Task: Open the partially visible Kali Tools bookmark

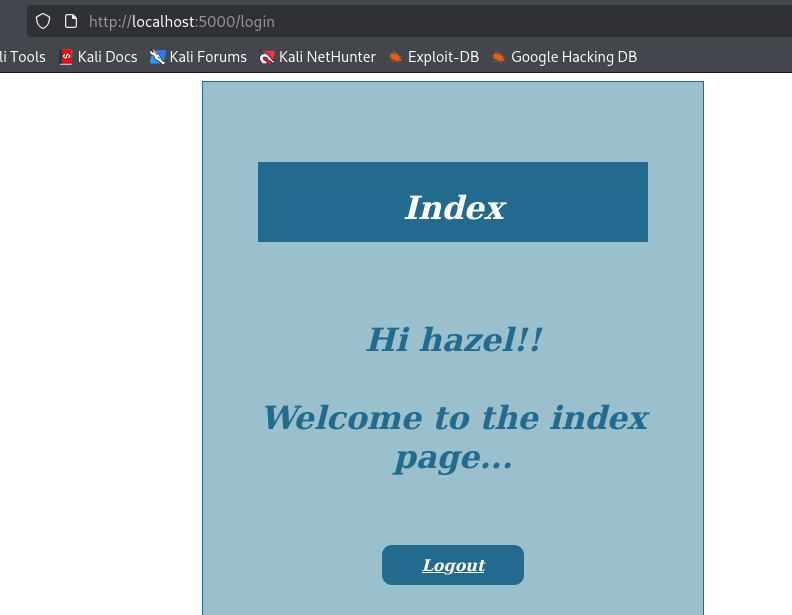Action: pos(22,57)
